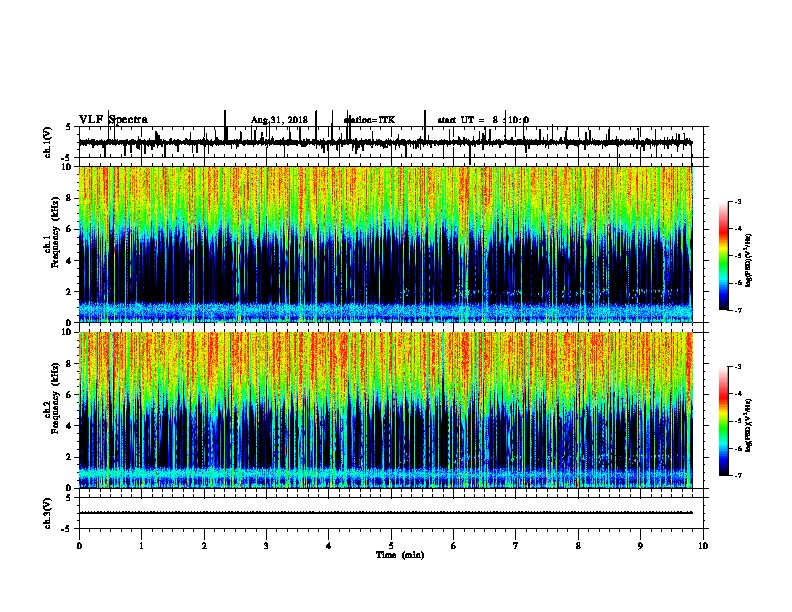Click the "start UT = 8 :10: 0" text
792x612 pixels.
click(483, 120)
